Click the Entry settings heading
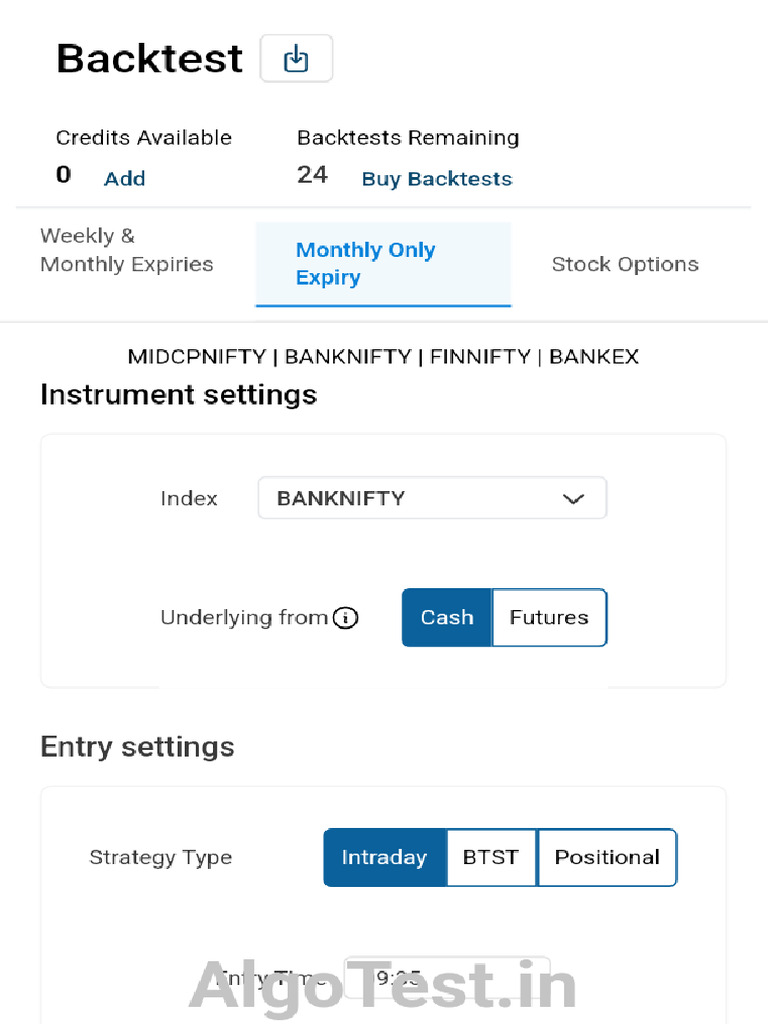The height and width of the screenshot is (1024, 768). point(137,747)
